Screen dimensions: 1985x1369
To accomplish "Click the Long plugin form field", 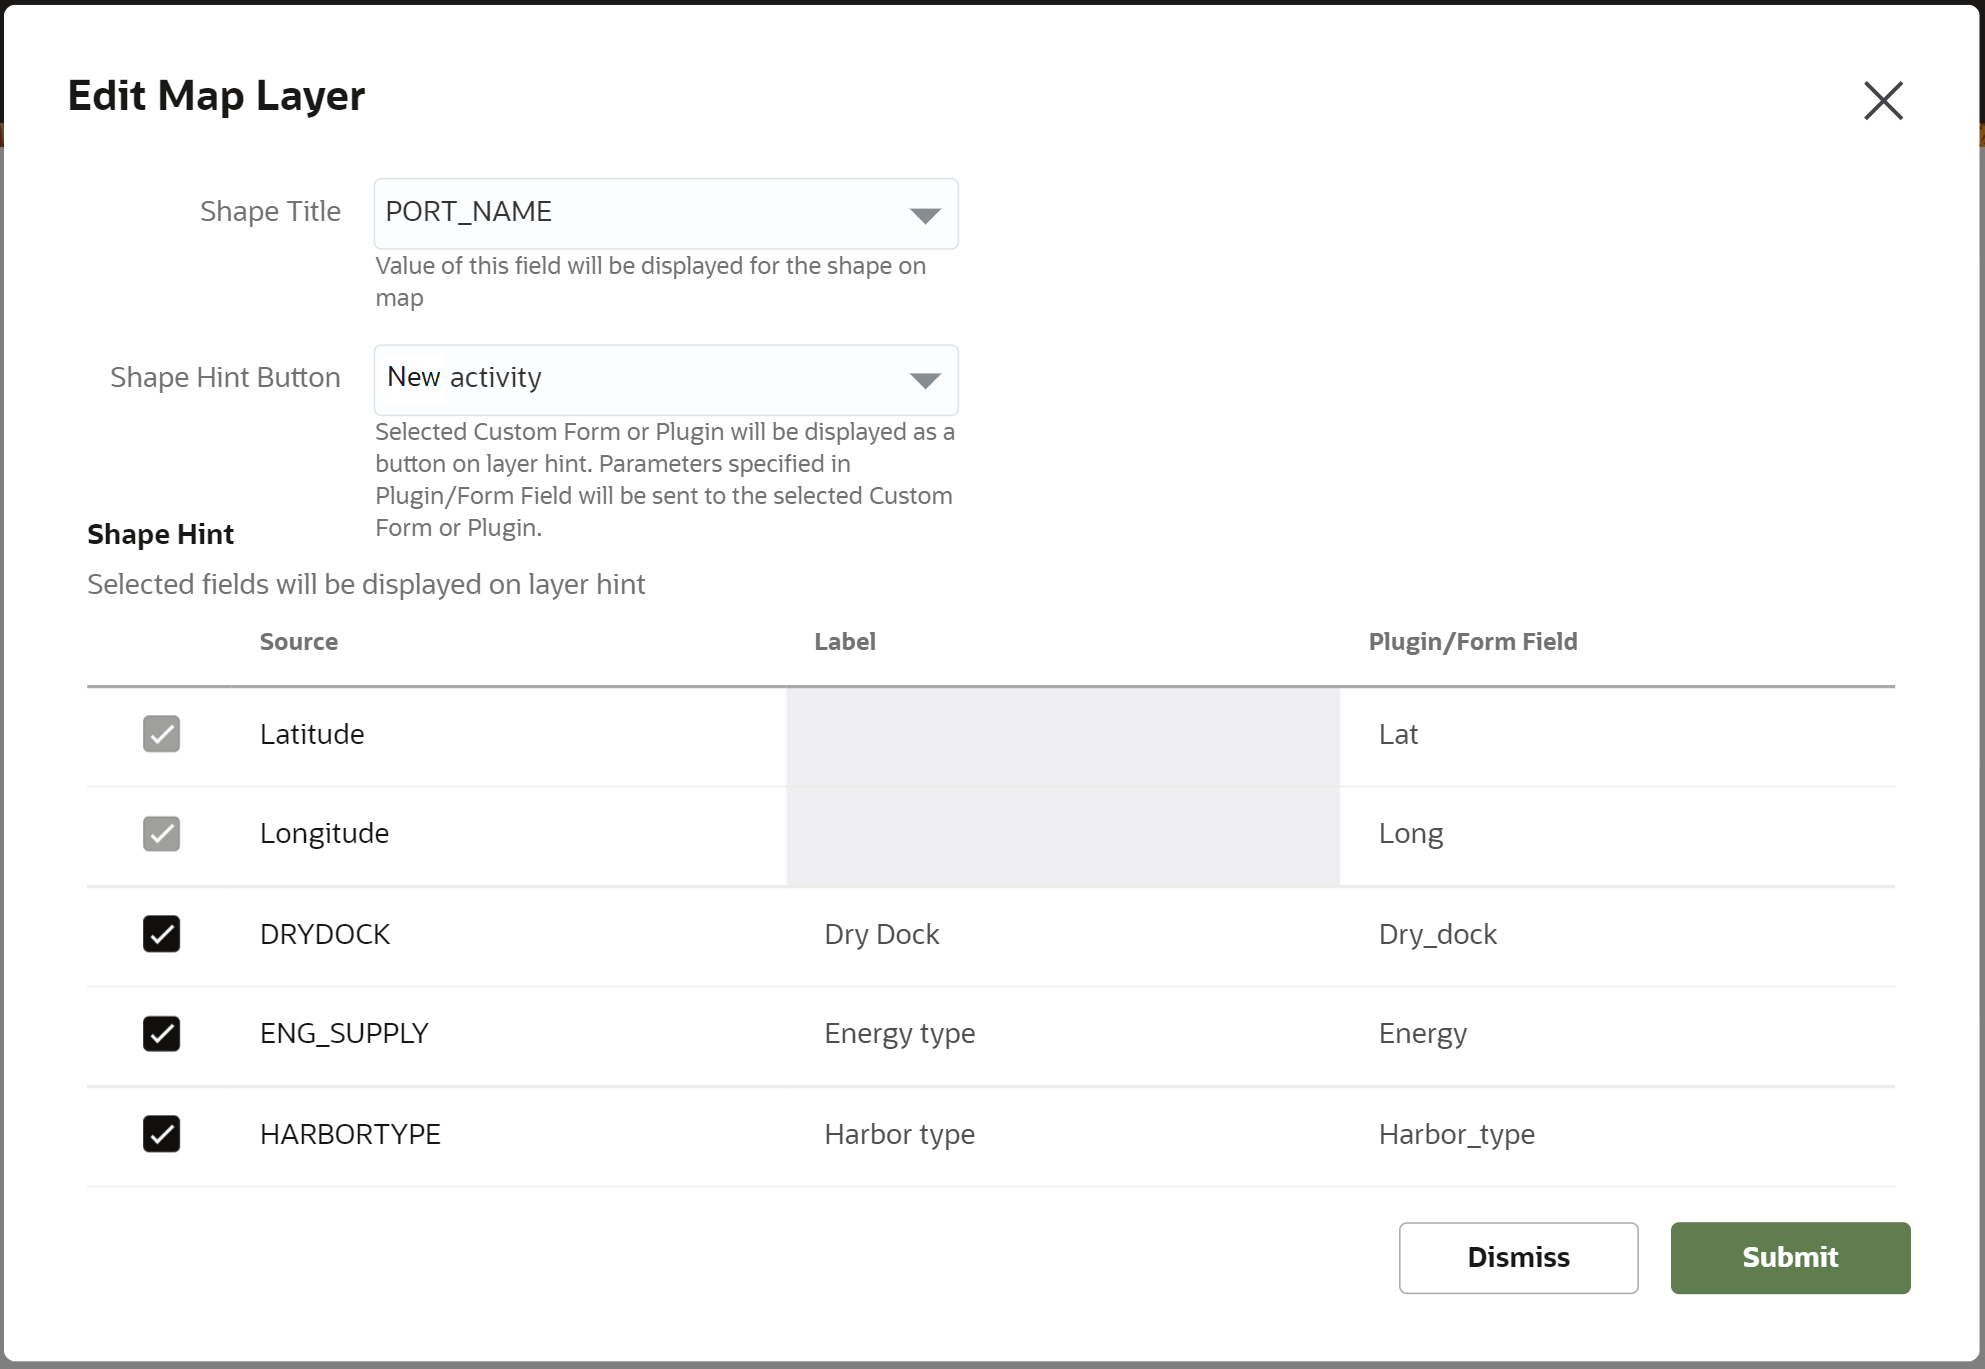I will (x=1410, y=833).
